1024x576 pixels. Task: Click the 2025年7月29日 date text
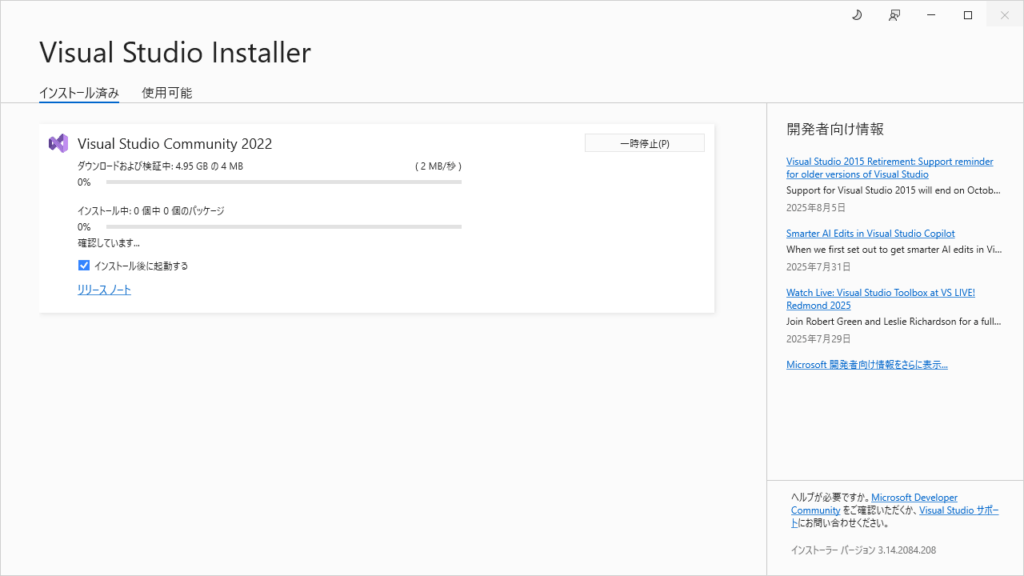(818, 339)
